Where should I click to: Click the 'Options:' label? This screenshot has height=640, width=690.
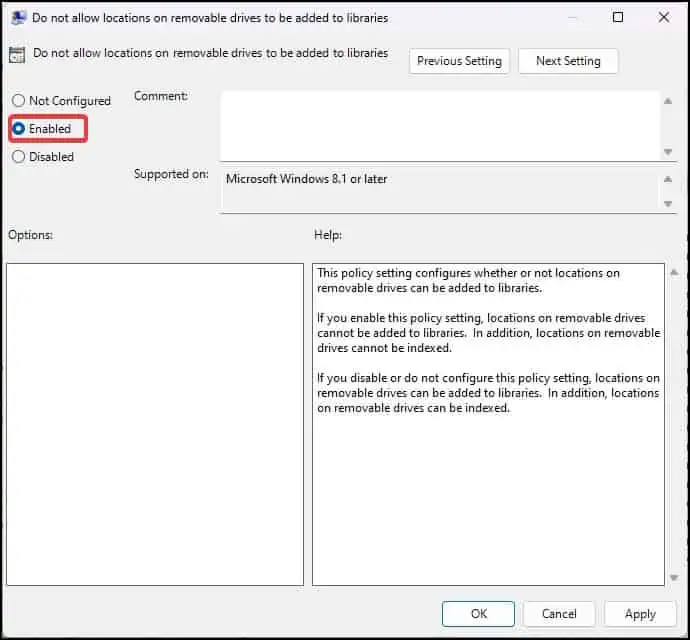[x=30, y=235]
